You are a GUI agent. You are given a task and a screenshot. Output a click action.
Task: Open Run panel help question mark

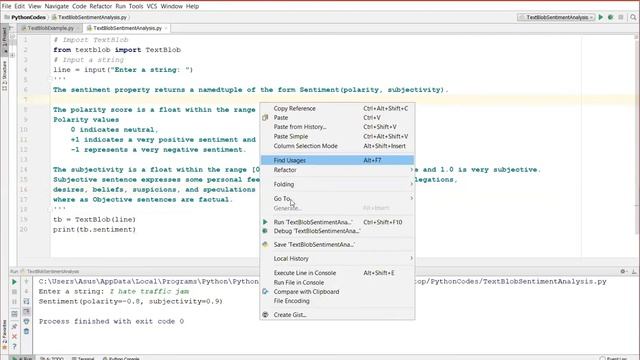pyautogui.click(x=14, y=347)
